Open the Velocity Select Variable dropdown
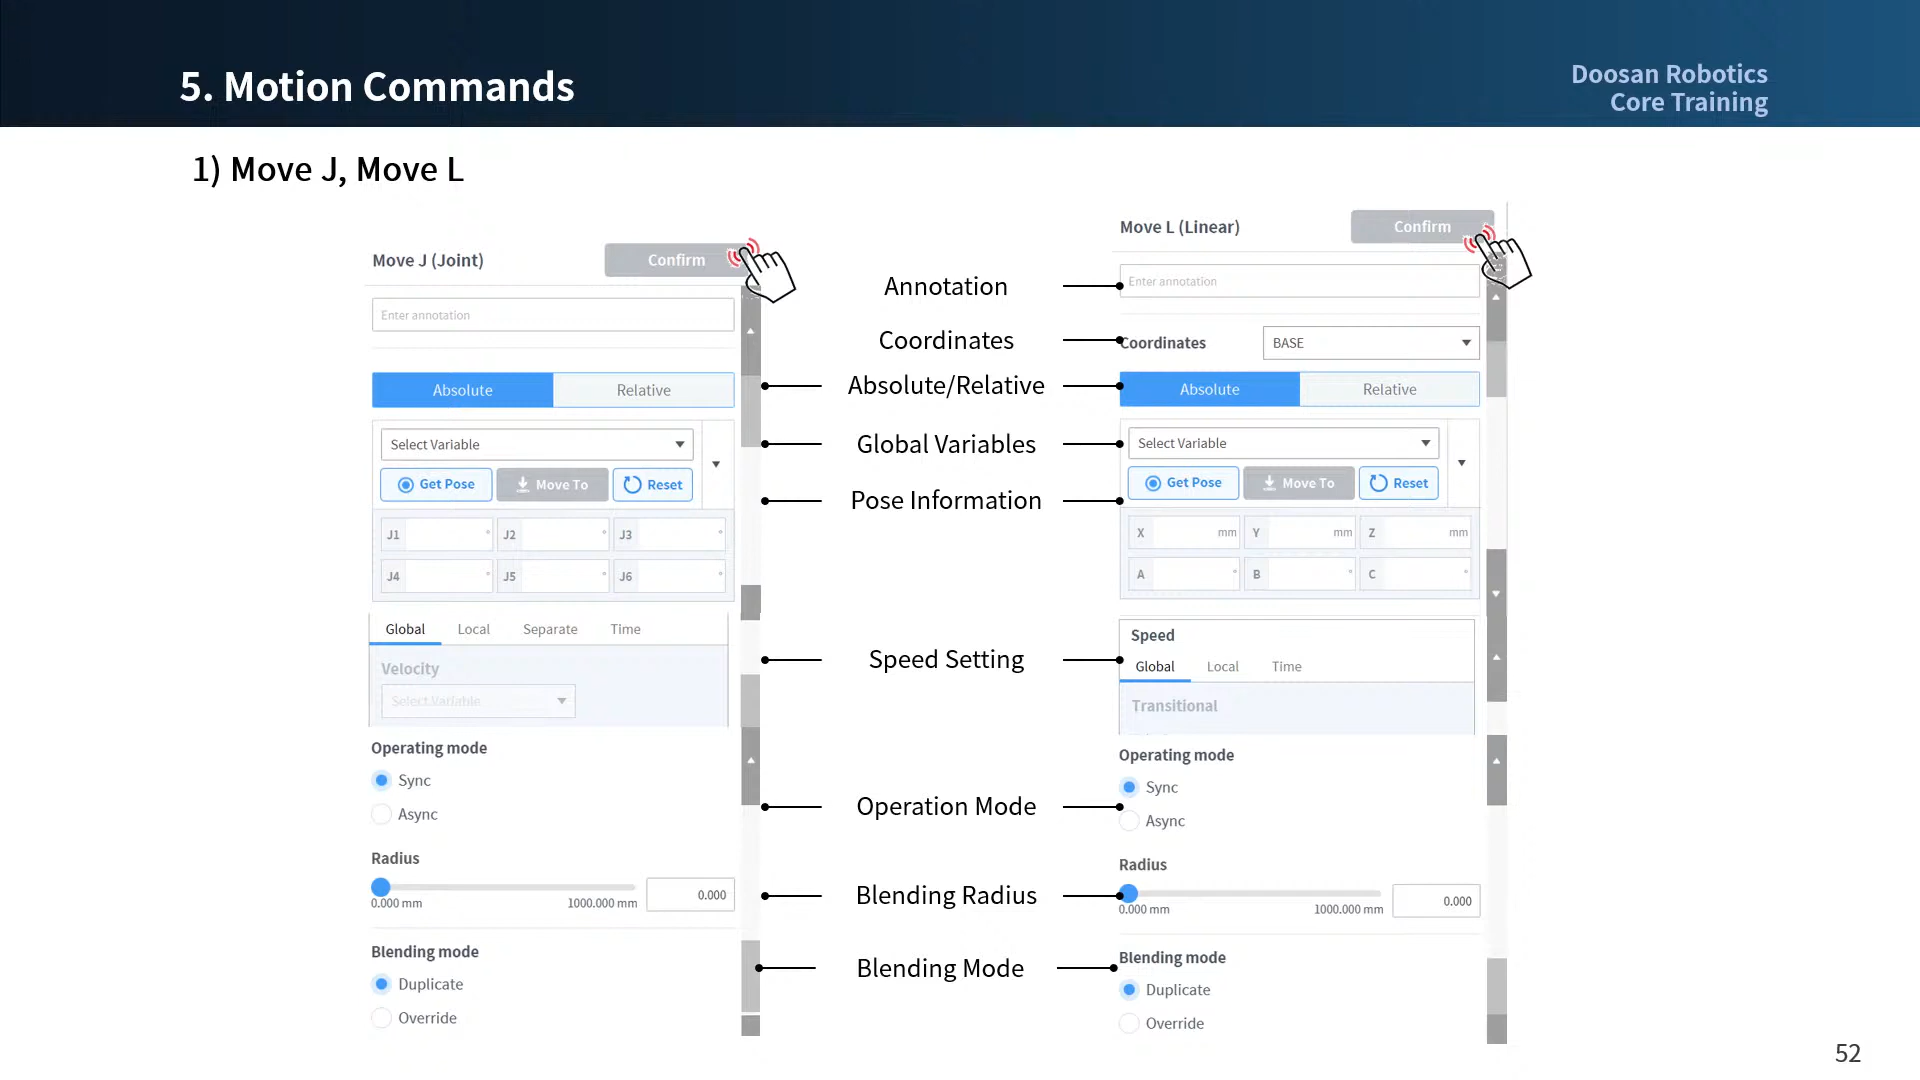Image resolution: width=1920 pixels, height=1080 pixels. pyautogui.click(x=477, y=701)
